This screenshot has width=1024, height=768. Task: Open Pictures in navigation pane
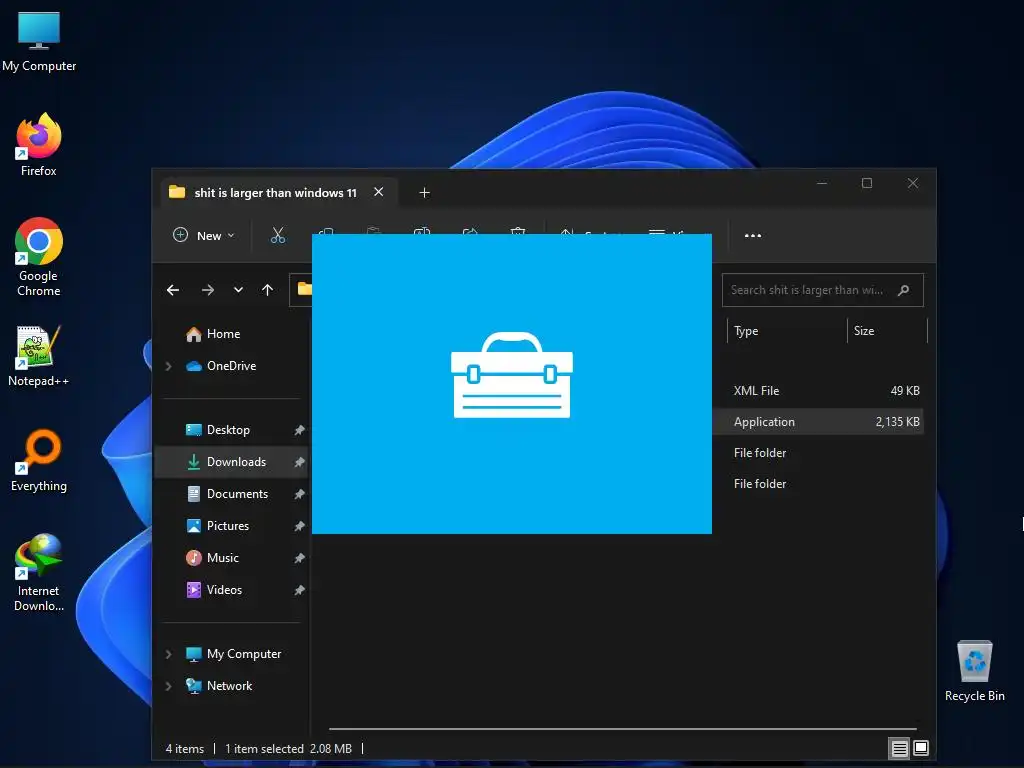(x=217, y=526)
